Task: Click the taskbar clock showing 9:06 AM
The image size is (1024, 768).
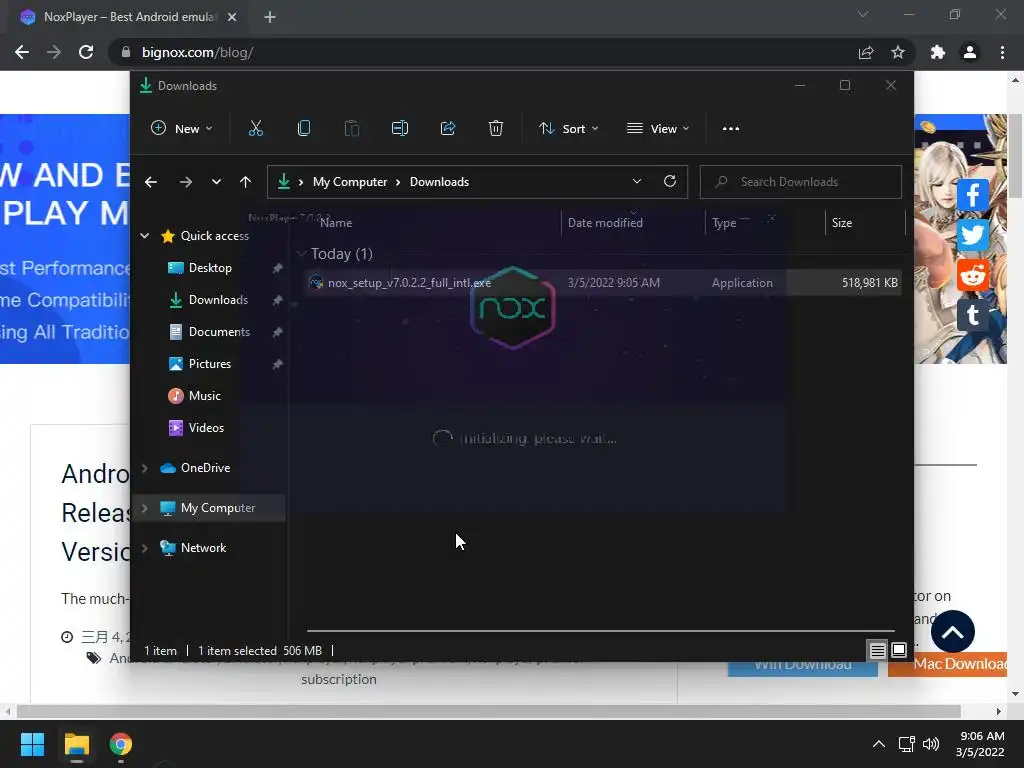Action: (x=980, y=744)
